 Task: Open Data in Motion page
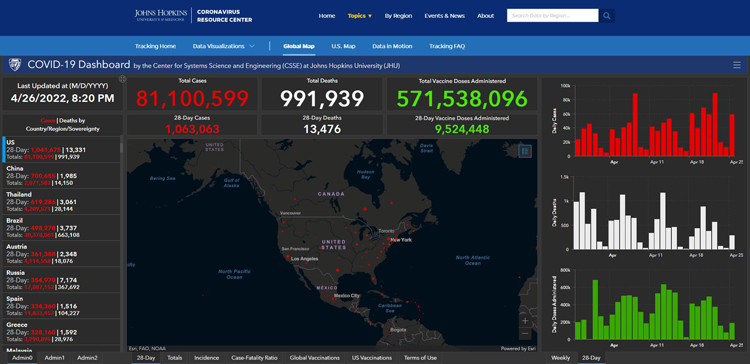tap(392, 46)
